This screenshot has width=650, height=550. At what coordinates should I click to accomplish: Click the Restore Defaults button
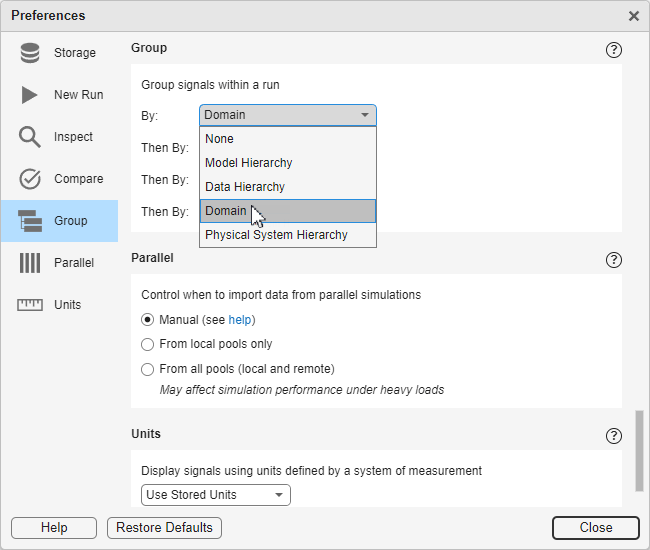(x=164, y=528)
